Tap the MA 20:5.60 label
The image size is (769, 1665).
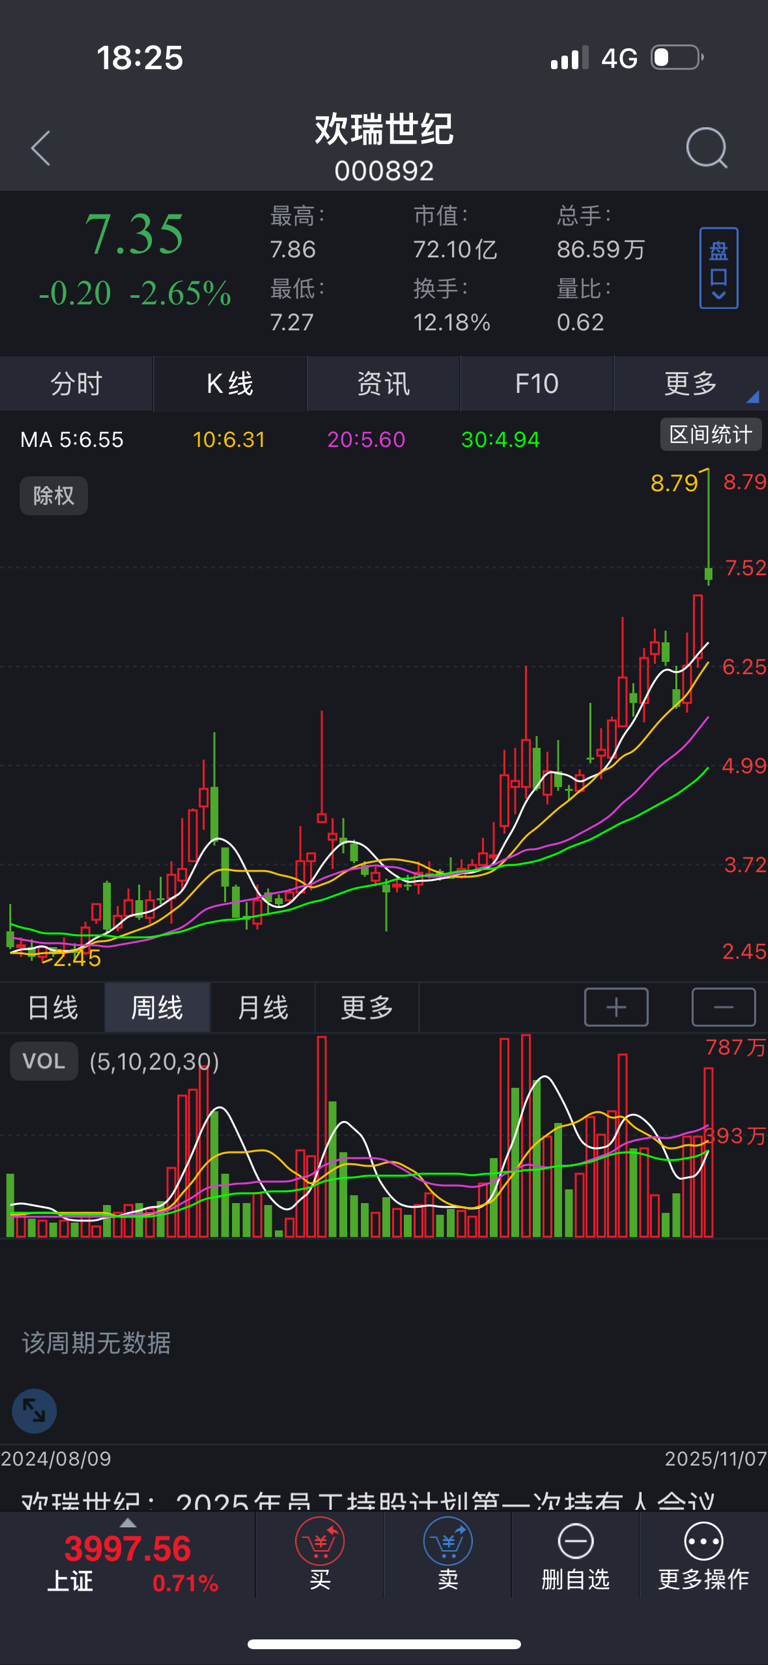[x=366, y=439]
